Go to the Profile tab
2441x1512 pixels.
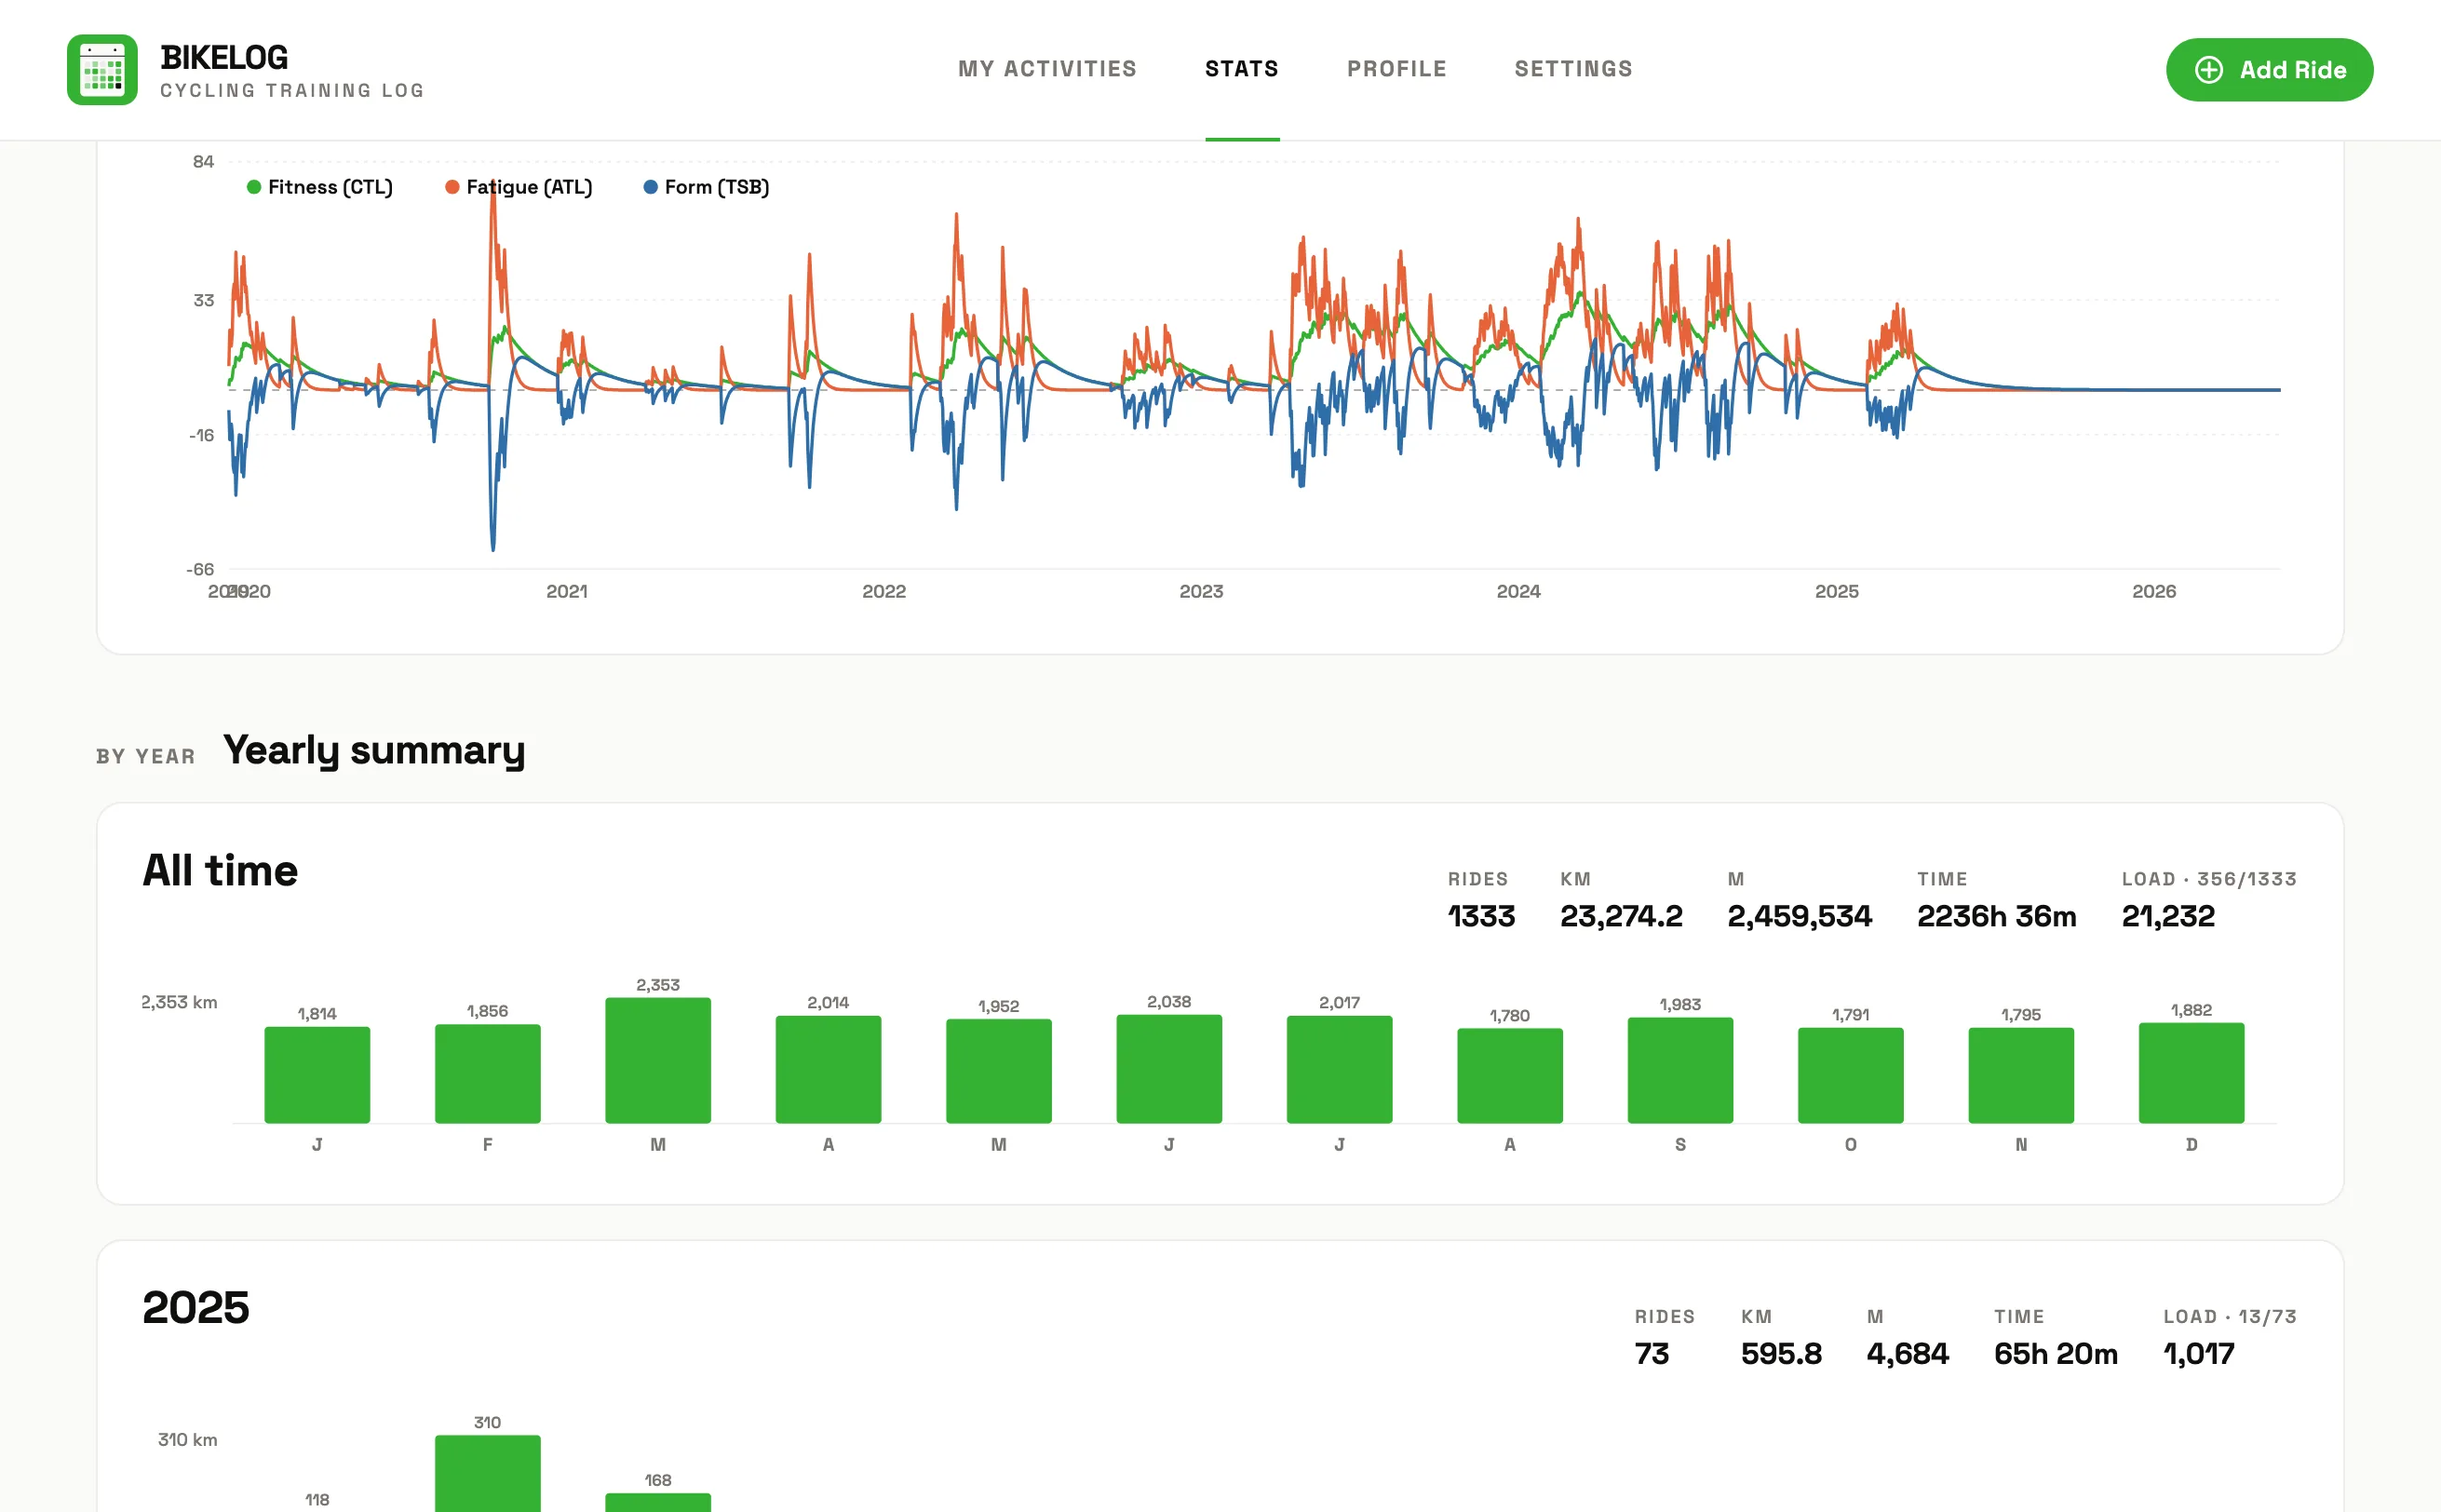point(1396,69)
